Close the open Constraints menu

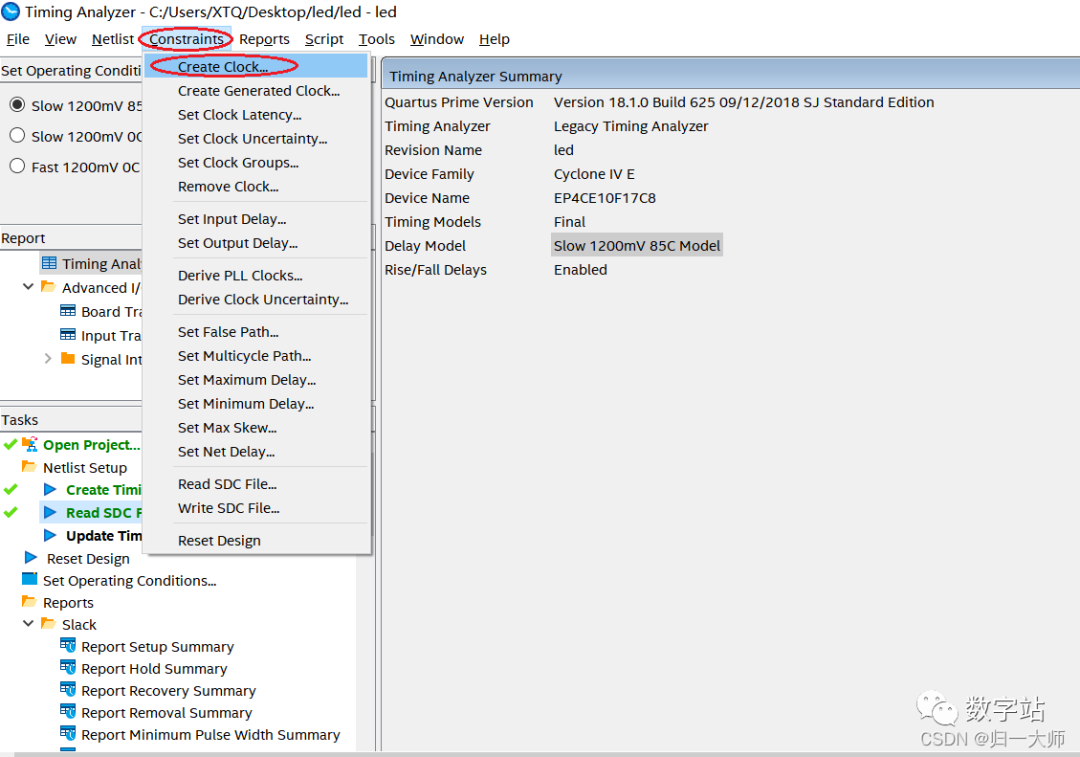(x=187, y=39)
